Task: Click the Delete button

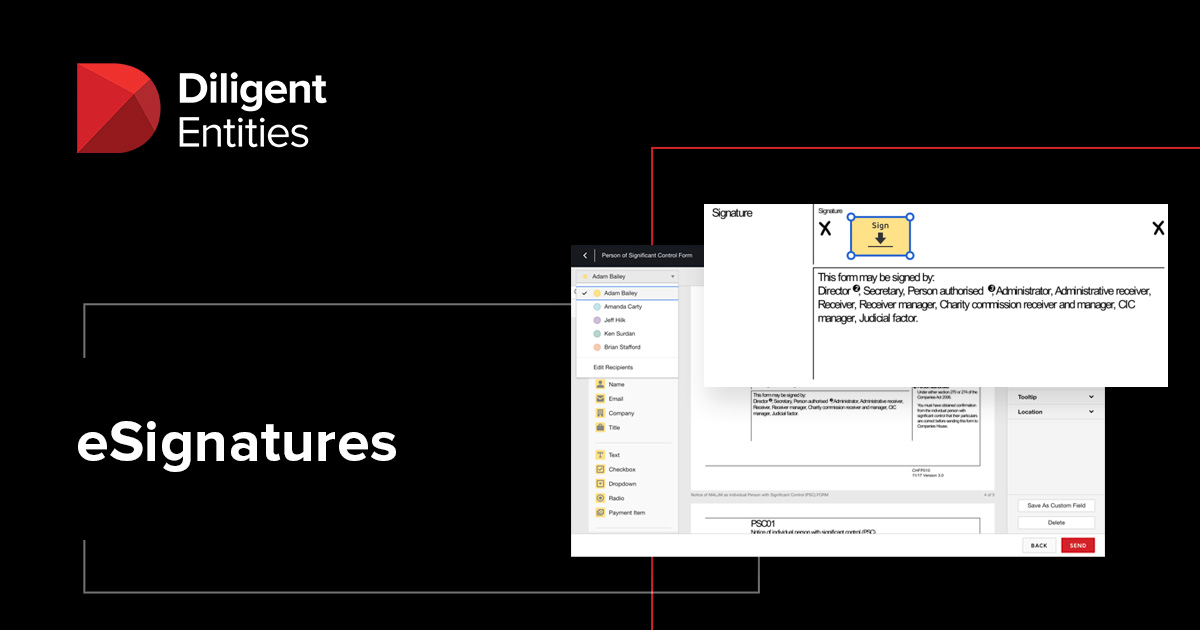Action: point(1056,522)
